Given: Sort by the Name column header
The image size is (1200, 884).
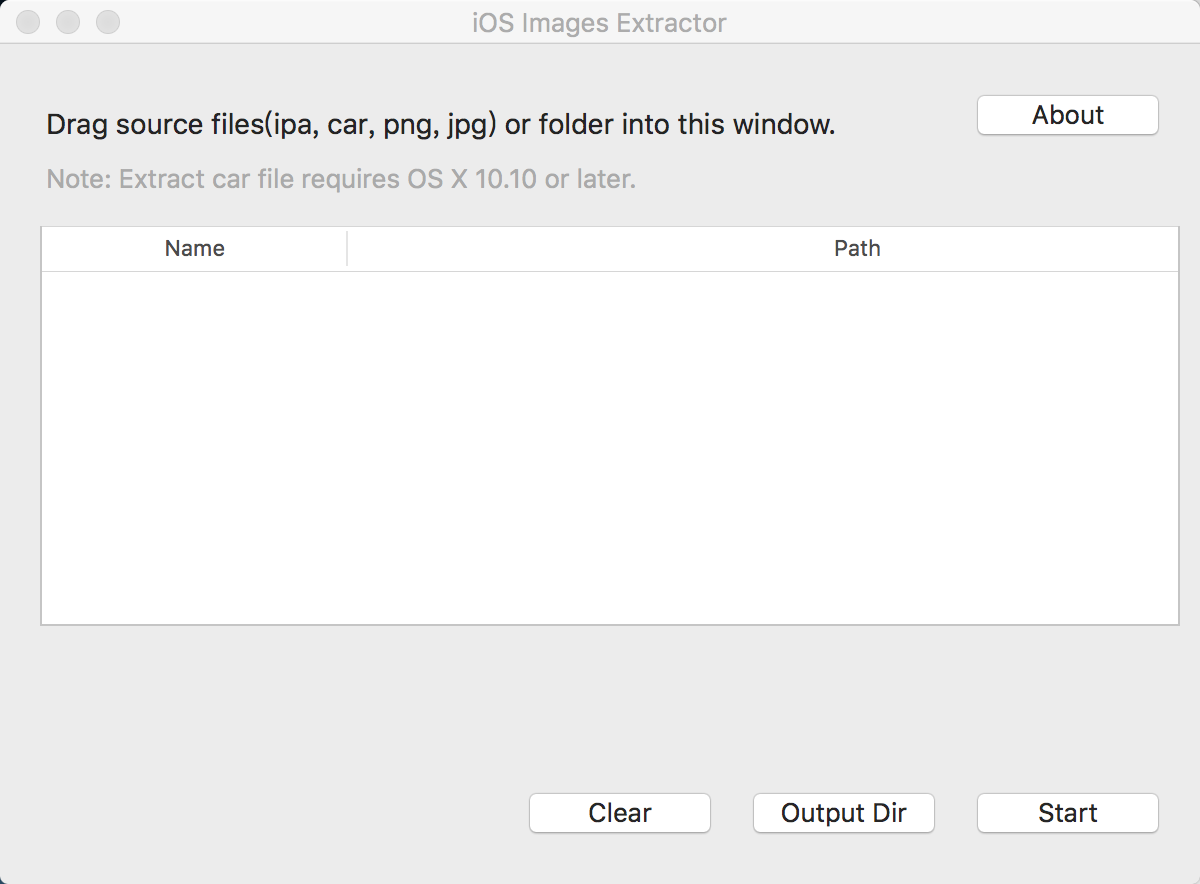Looking at the screenshot, I should click(x=194, y=248).
